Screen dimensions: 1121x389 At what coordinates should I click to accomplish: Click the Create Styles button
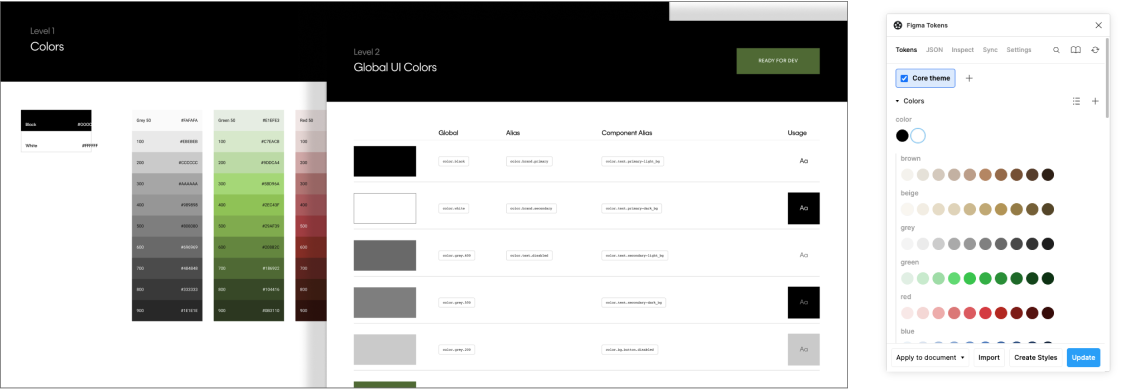(x=1035, y=358)
